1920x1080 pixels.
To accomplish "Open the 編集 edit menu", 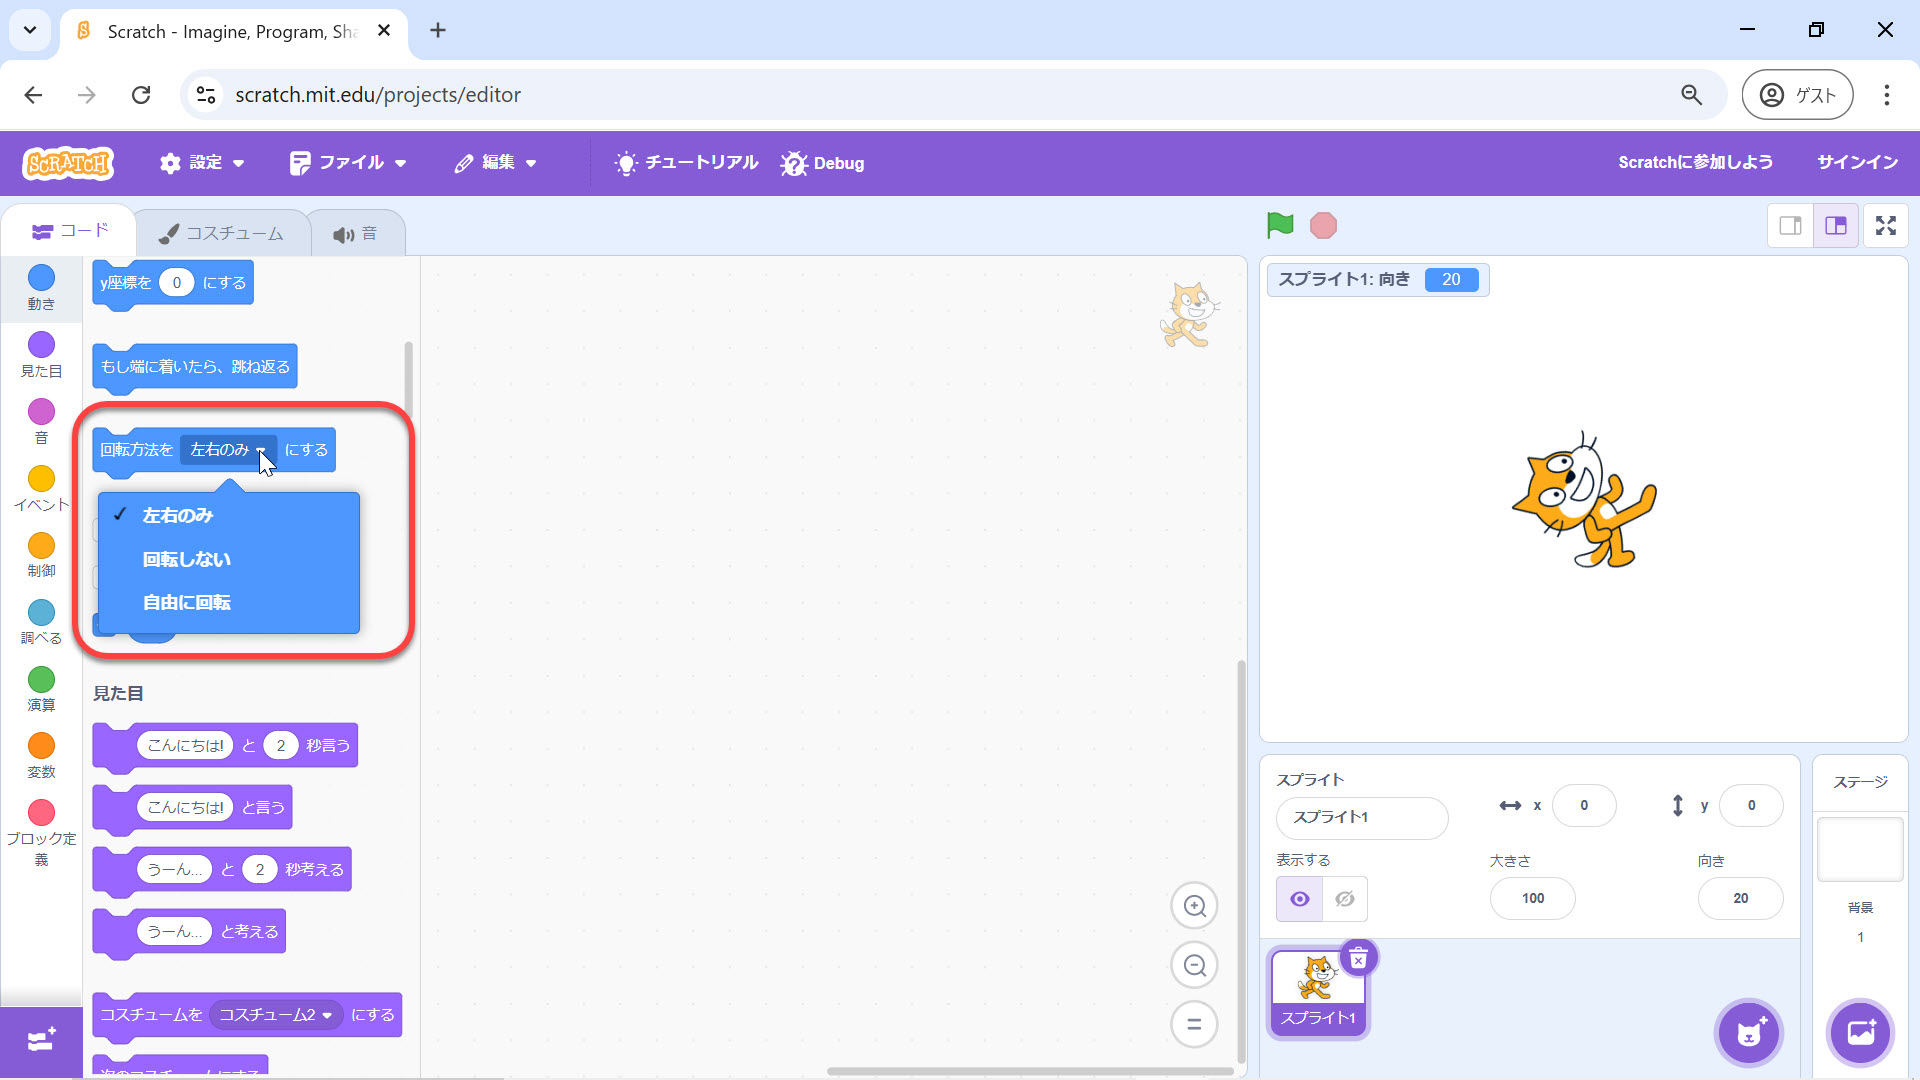I will (496, 163).
